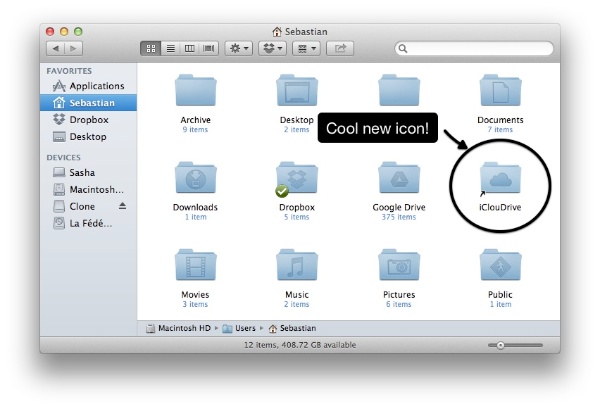This screenshot has height=409, width=600.
Task: Click the Downloads folder name label
Action: (195, 207)
